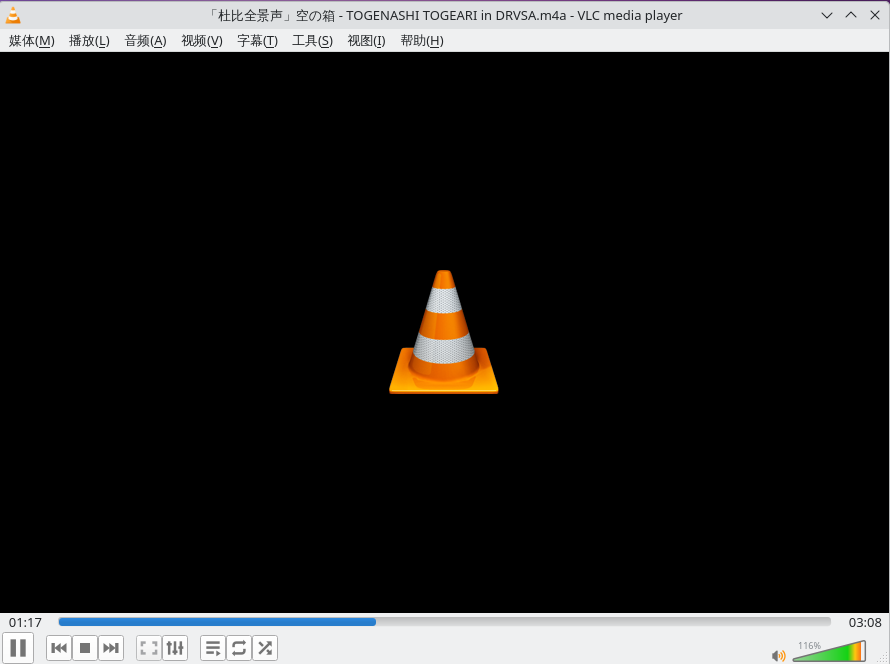The width and height of the screenshot is (890, 664).
Task: Adjust the volume slider at 116%
Action: 829,651
